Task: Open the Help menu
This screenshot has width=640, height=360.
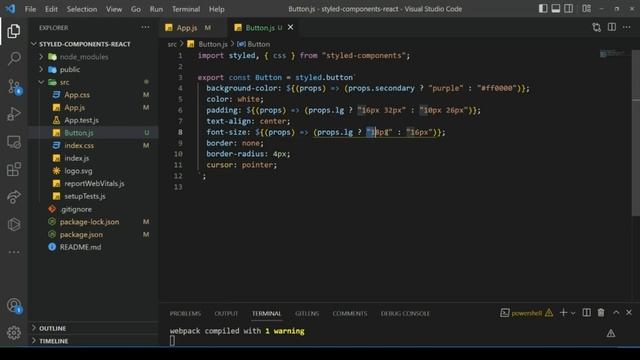Action: pos(216,9)
